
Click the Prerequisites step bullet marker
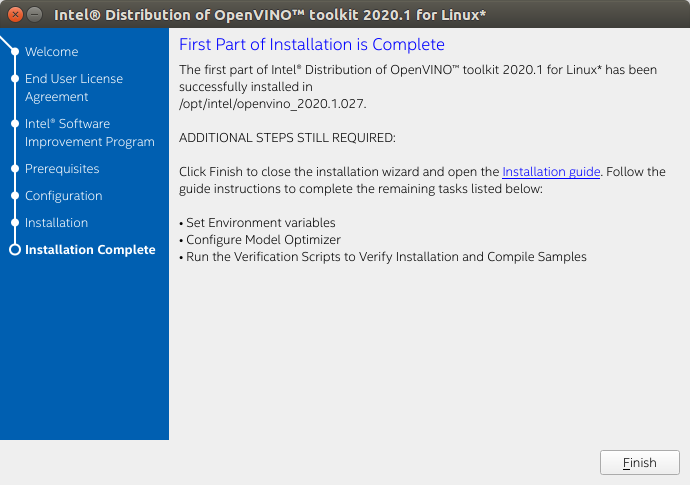pyautogui.click(x=14, y=169)
